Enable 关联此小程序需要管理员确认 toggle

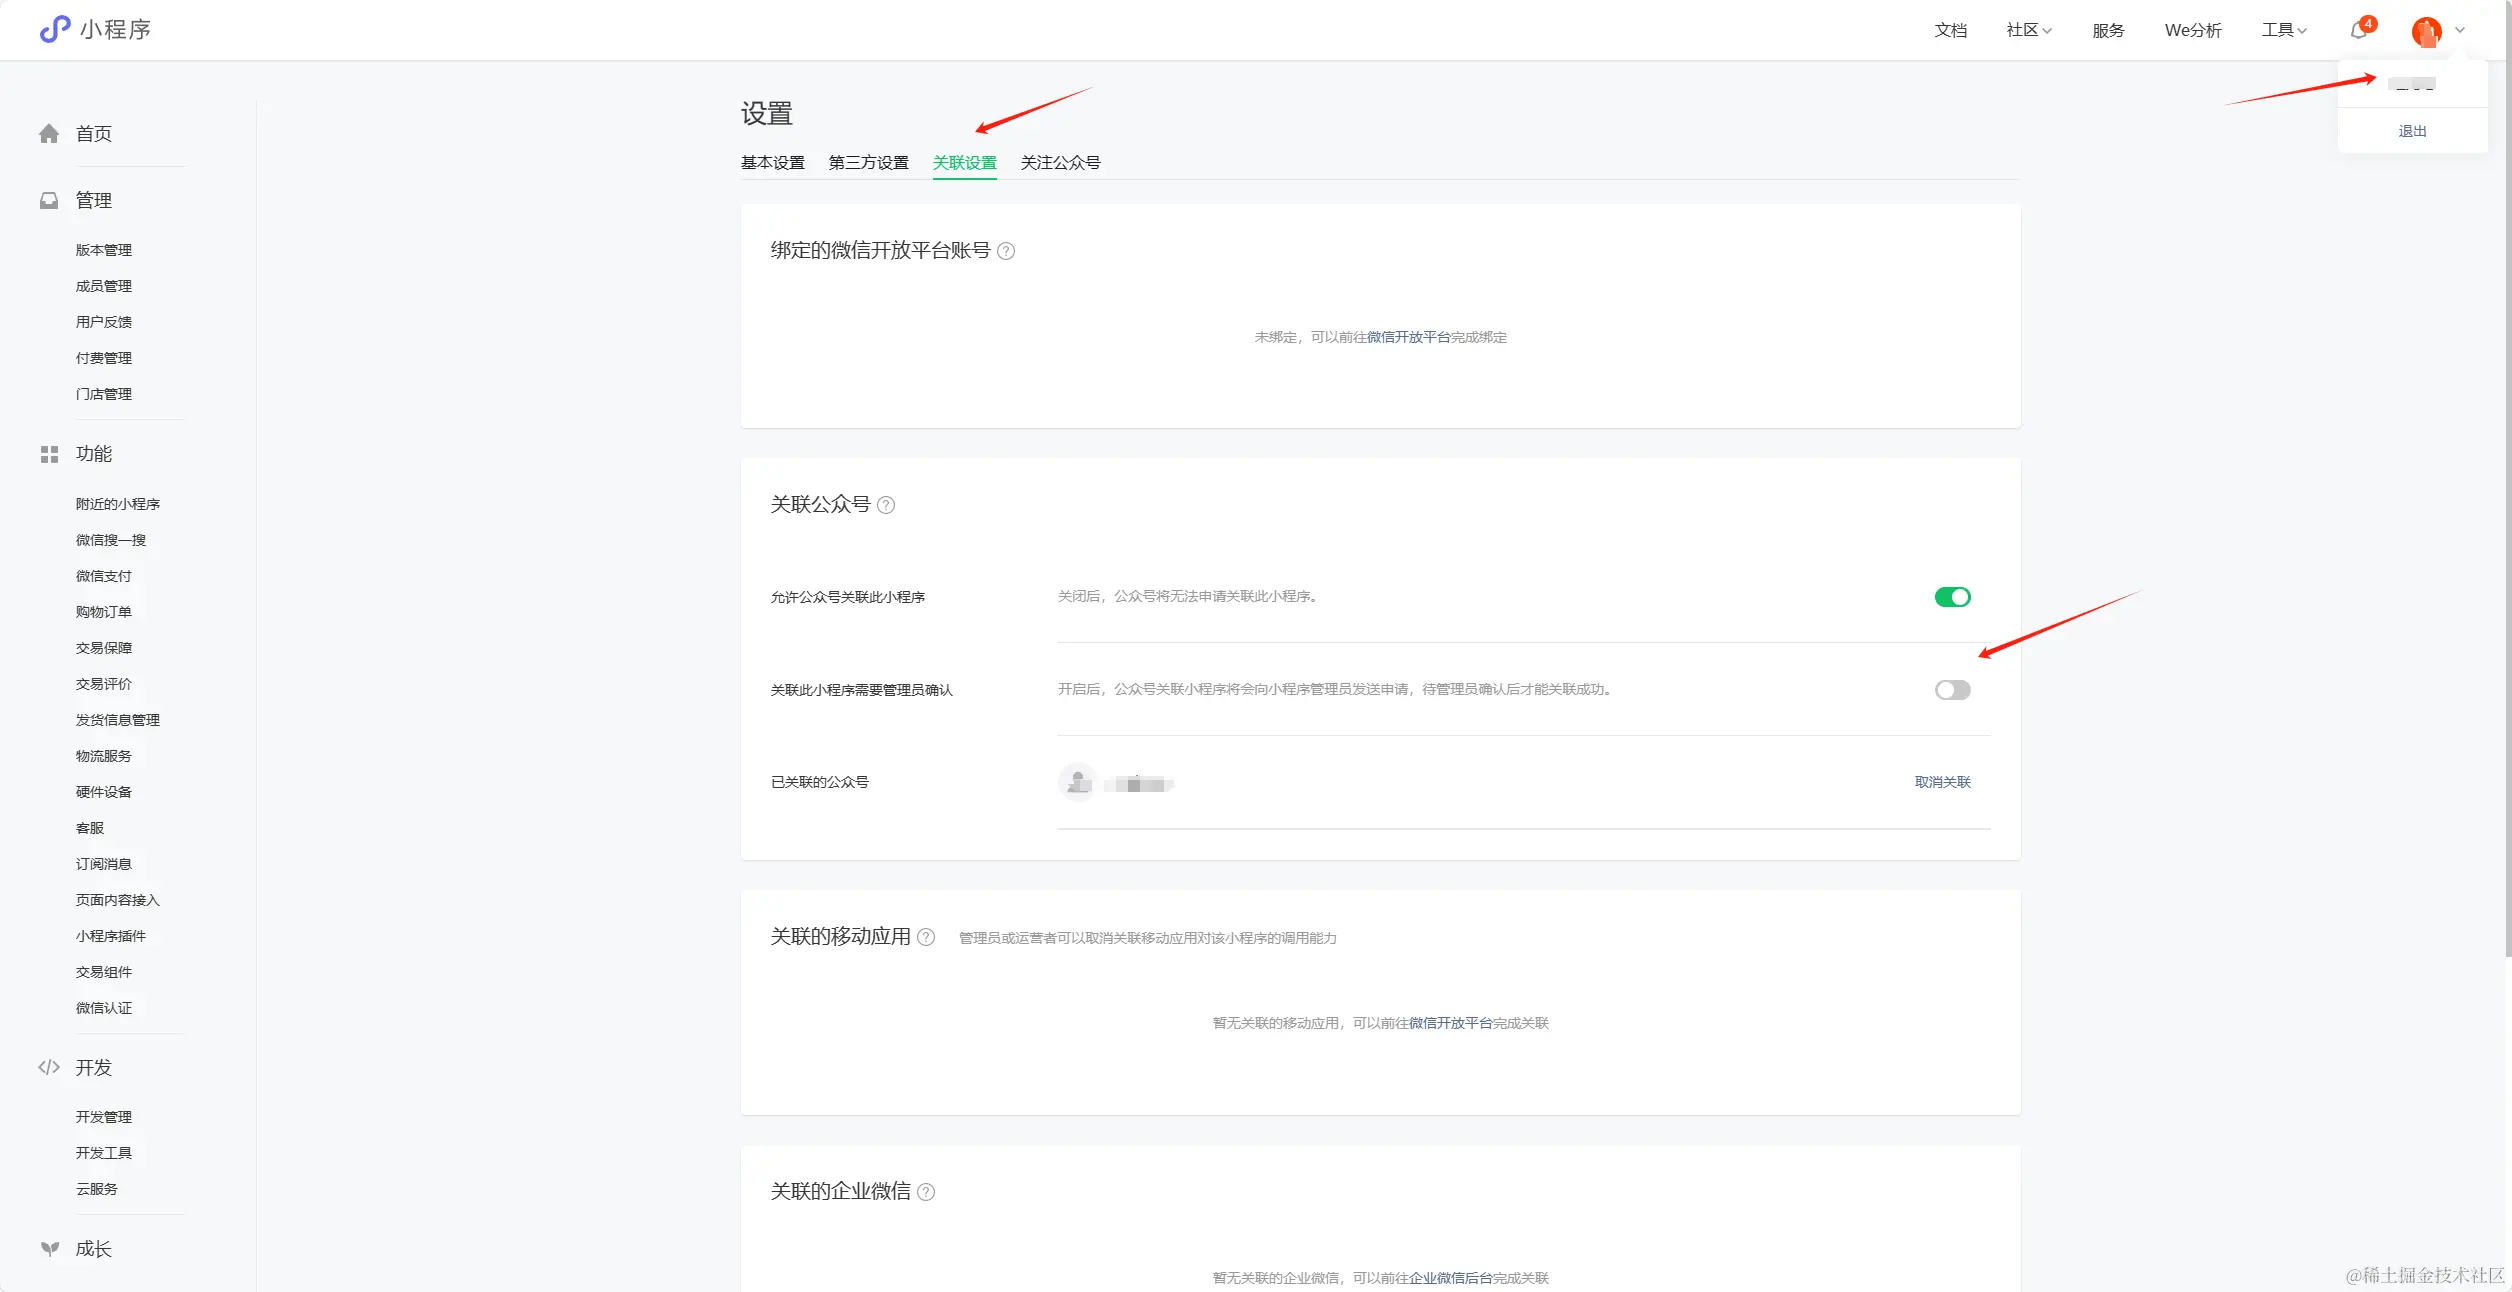(1952, 691)
